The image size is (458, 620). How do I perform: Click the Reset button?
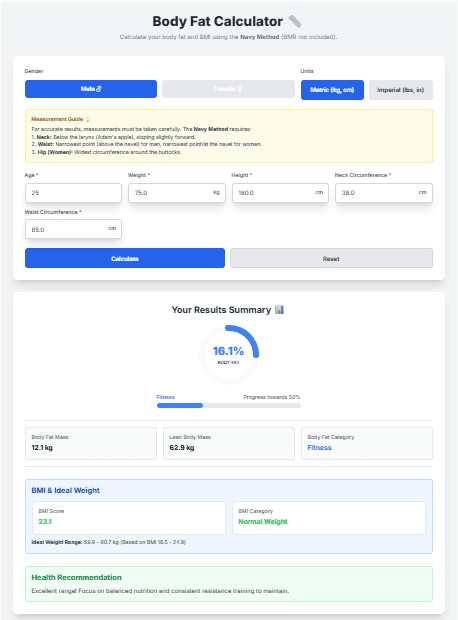[331, 258]
